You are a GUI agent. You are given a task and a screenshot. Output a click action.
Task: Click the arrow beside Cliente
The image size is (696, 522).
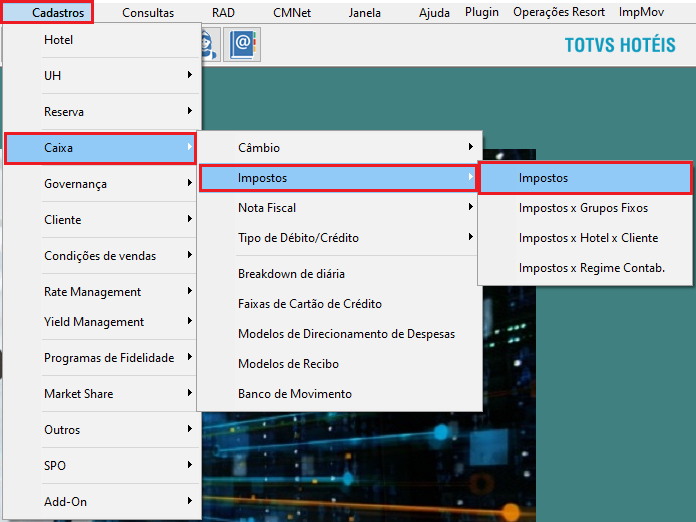[190, 218]
